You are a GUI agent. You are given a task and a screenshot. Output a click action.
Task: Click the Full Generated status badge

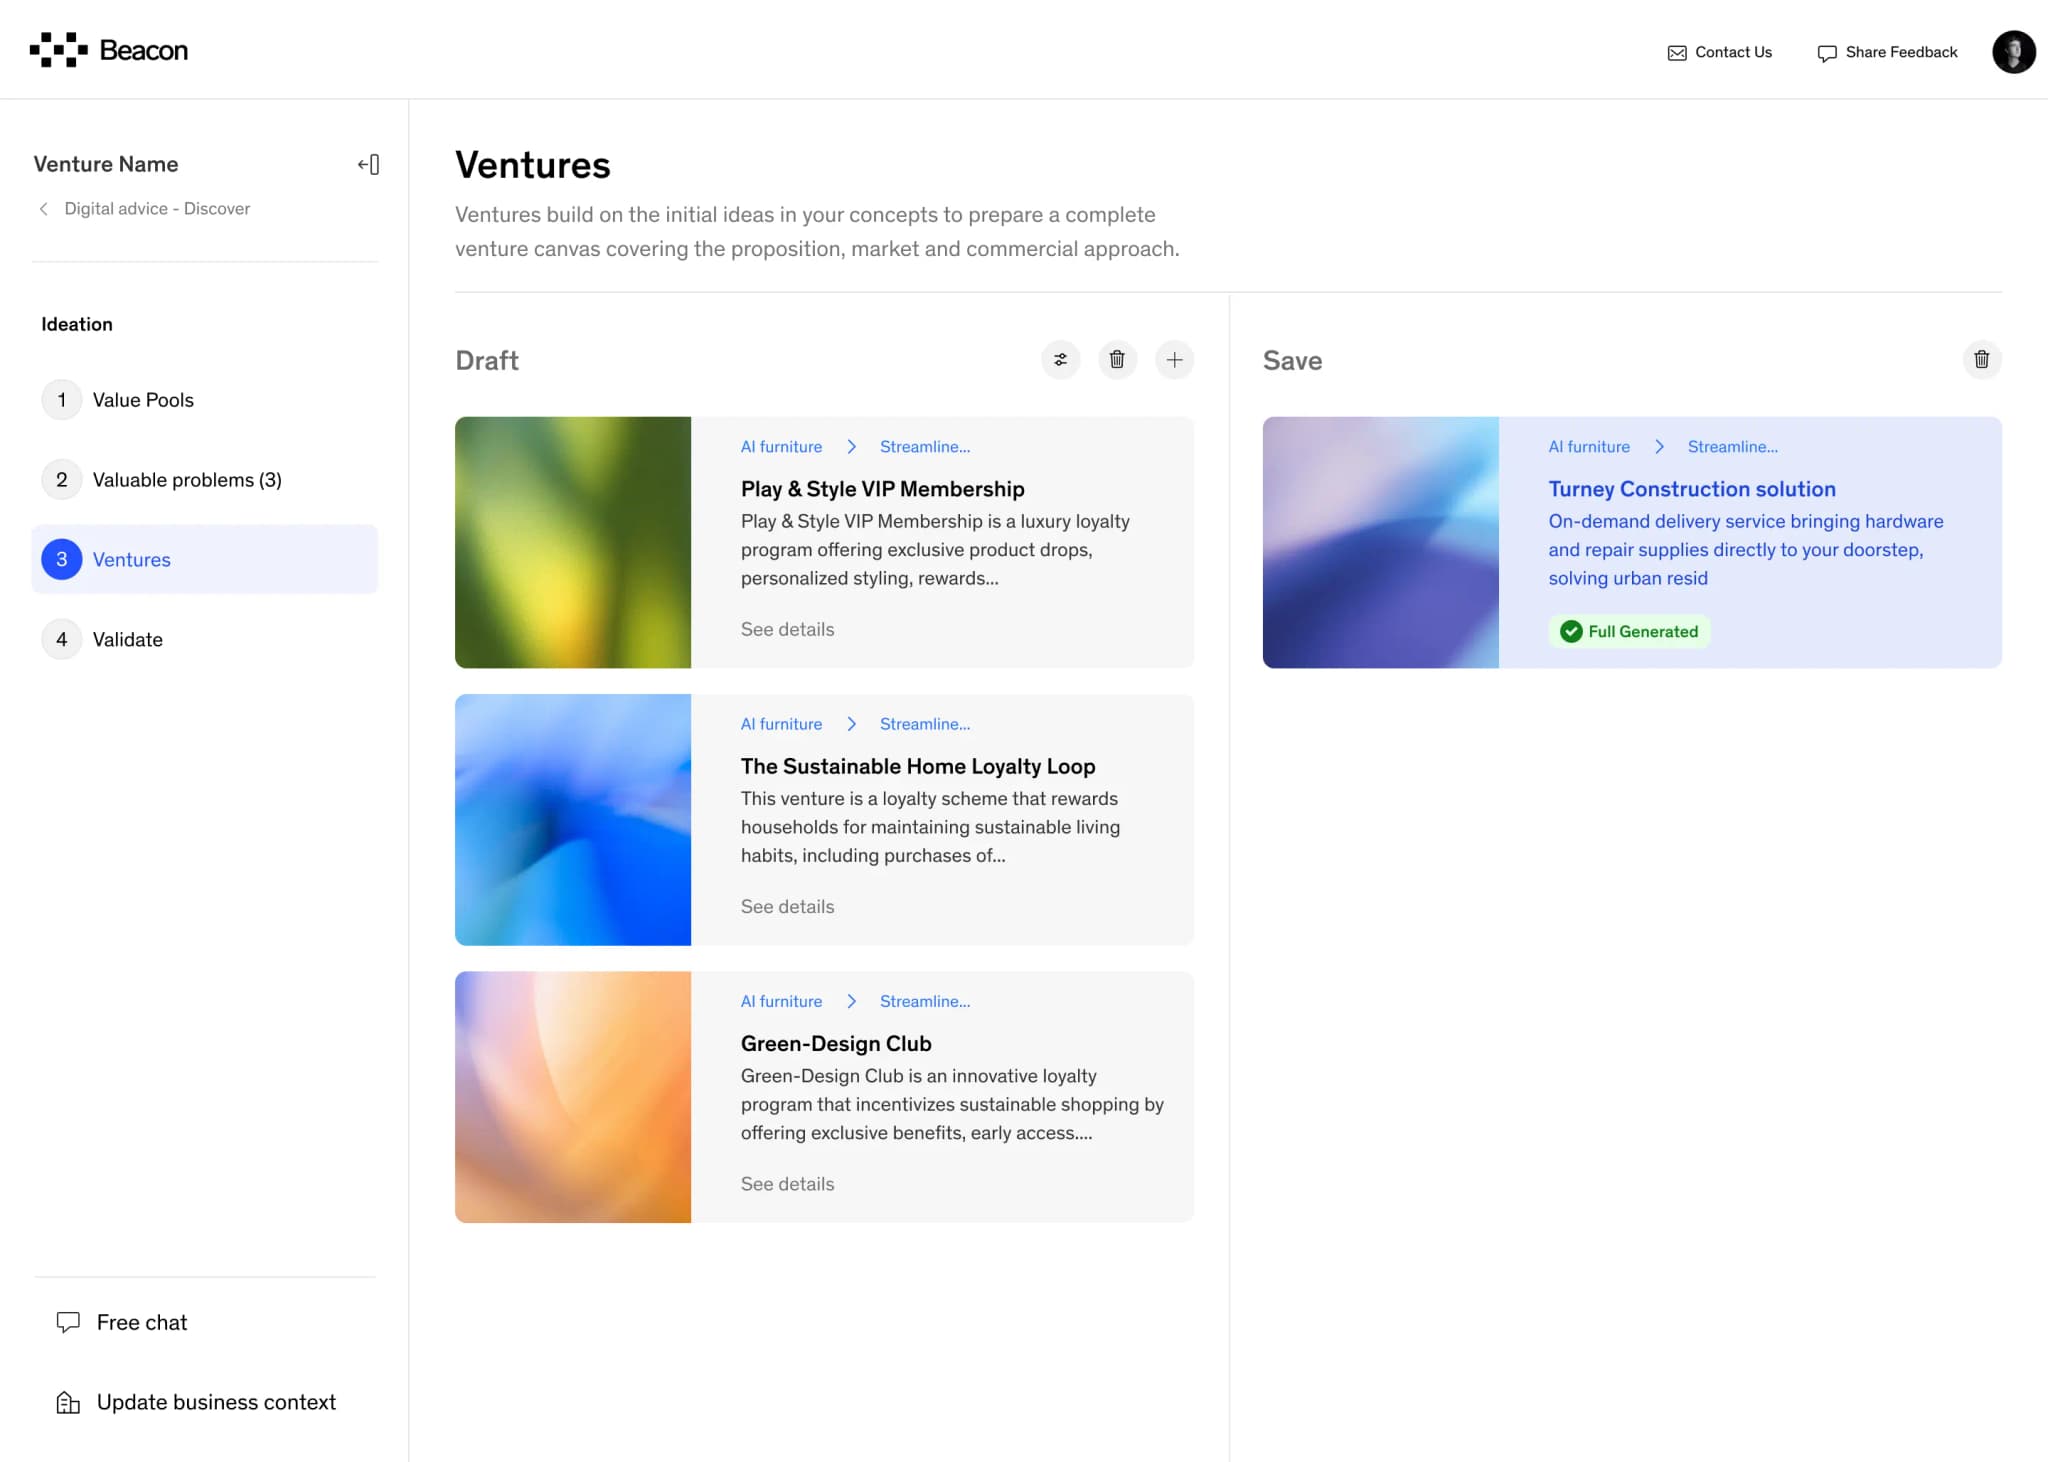click(x=1629, y=631)
